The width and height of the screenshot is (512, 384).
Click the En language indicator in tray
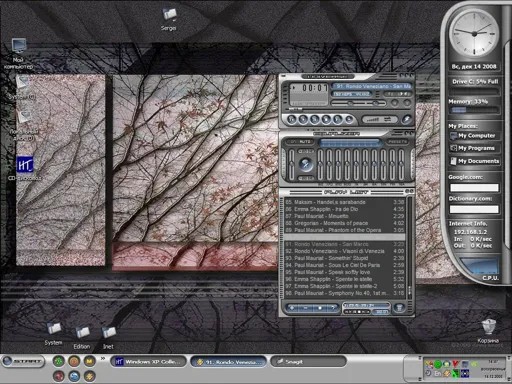[438, 374]
